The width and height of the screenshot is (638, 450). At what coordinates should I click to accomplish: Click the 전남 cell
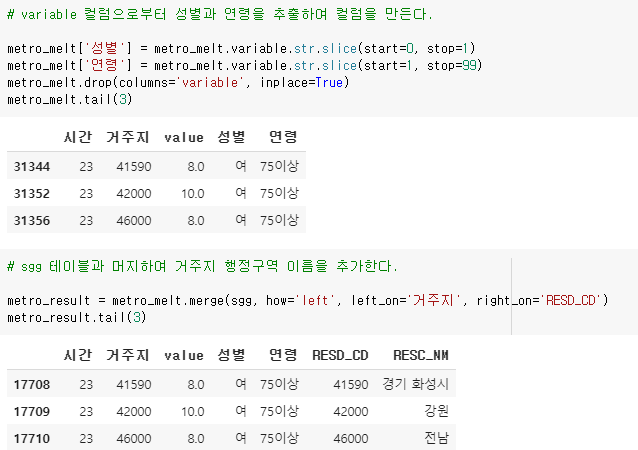tap(437, 438)
